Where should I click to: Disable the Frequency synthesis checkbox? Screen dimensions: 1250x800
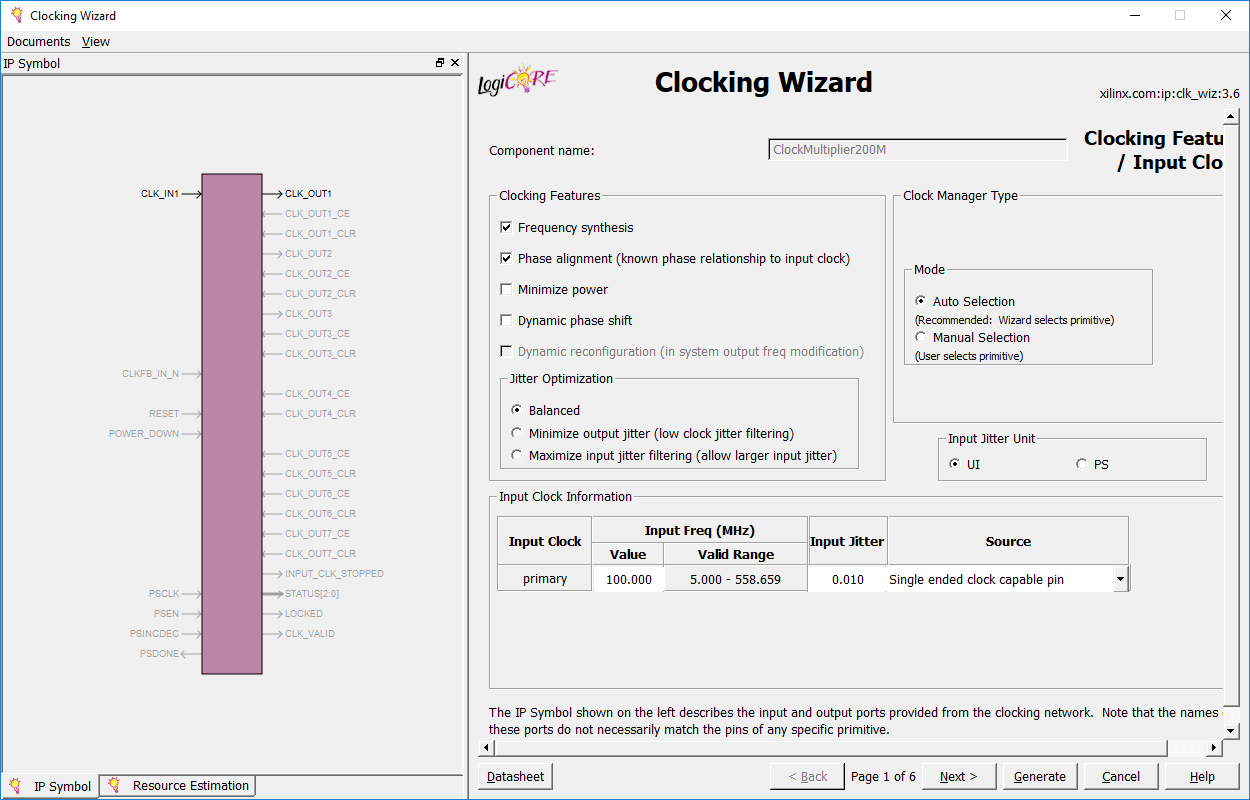pos(506,227)
